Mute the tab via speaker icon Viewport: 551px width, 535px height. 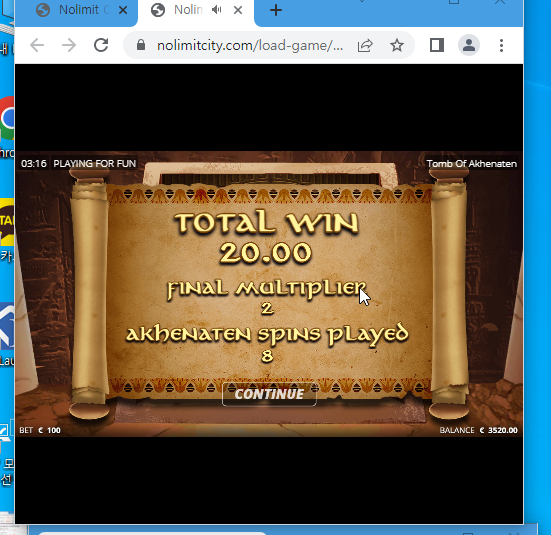216,10
